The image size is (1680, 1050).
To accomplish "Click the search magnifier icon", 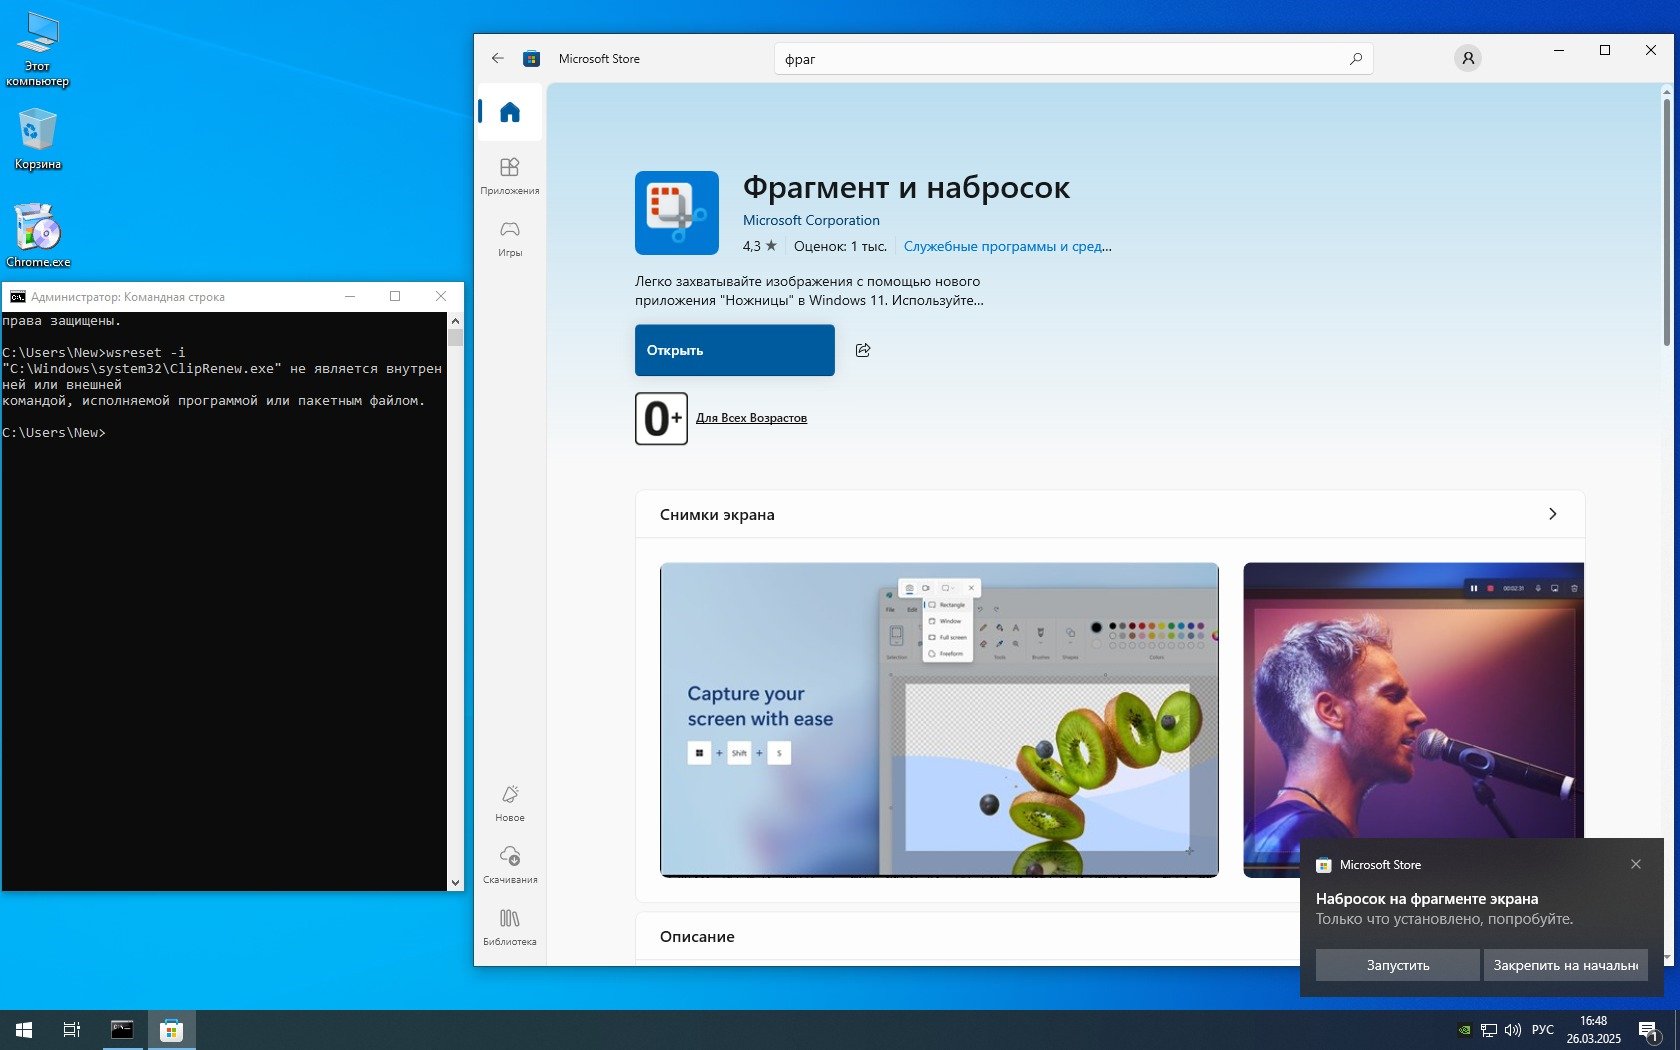I will pyautogui.click(x=1355, y=59).
